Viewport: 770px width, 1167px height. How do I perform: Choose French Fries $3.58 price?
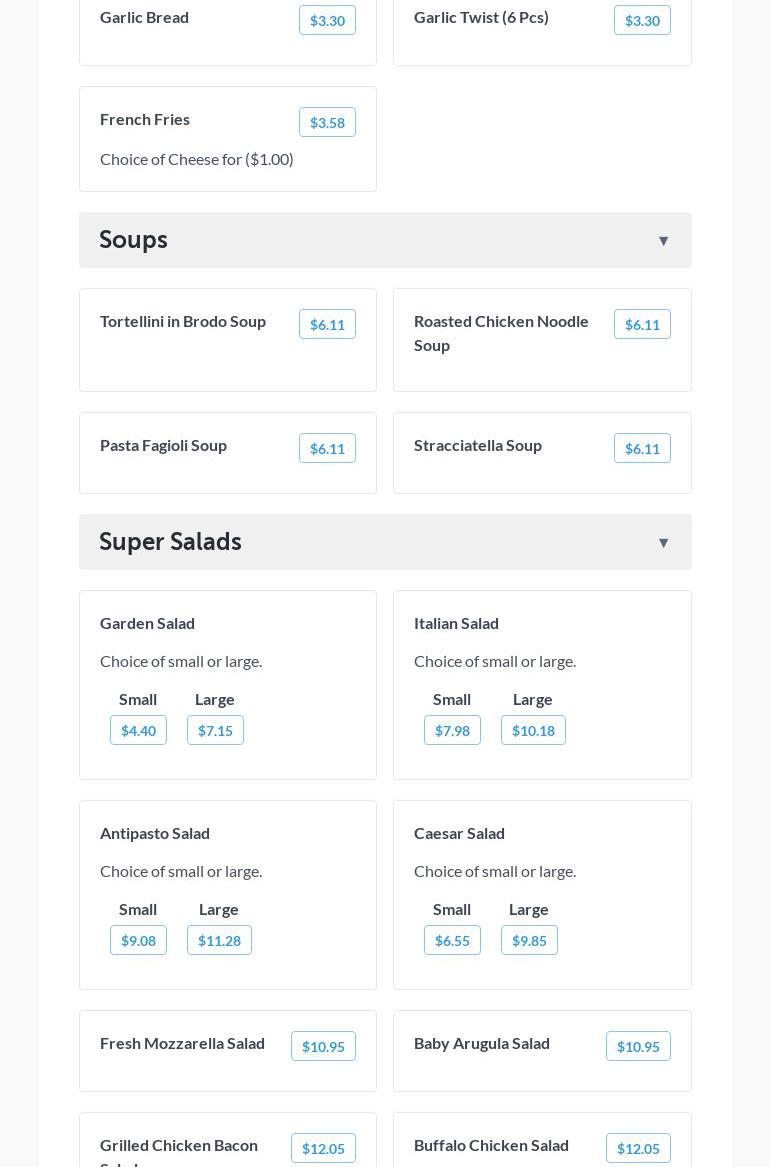point(327,122)
